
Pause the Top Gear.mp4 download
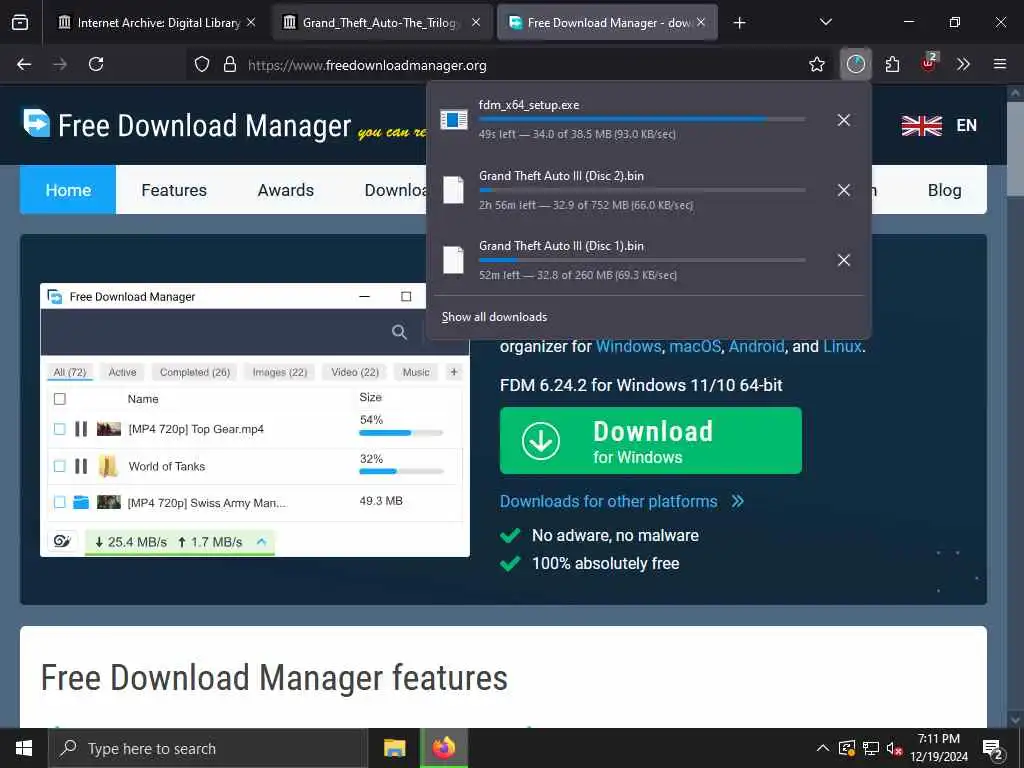pos(81,429)
